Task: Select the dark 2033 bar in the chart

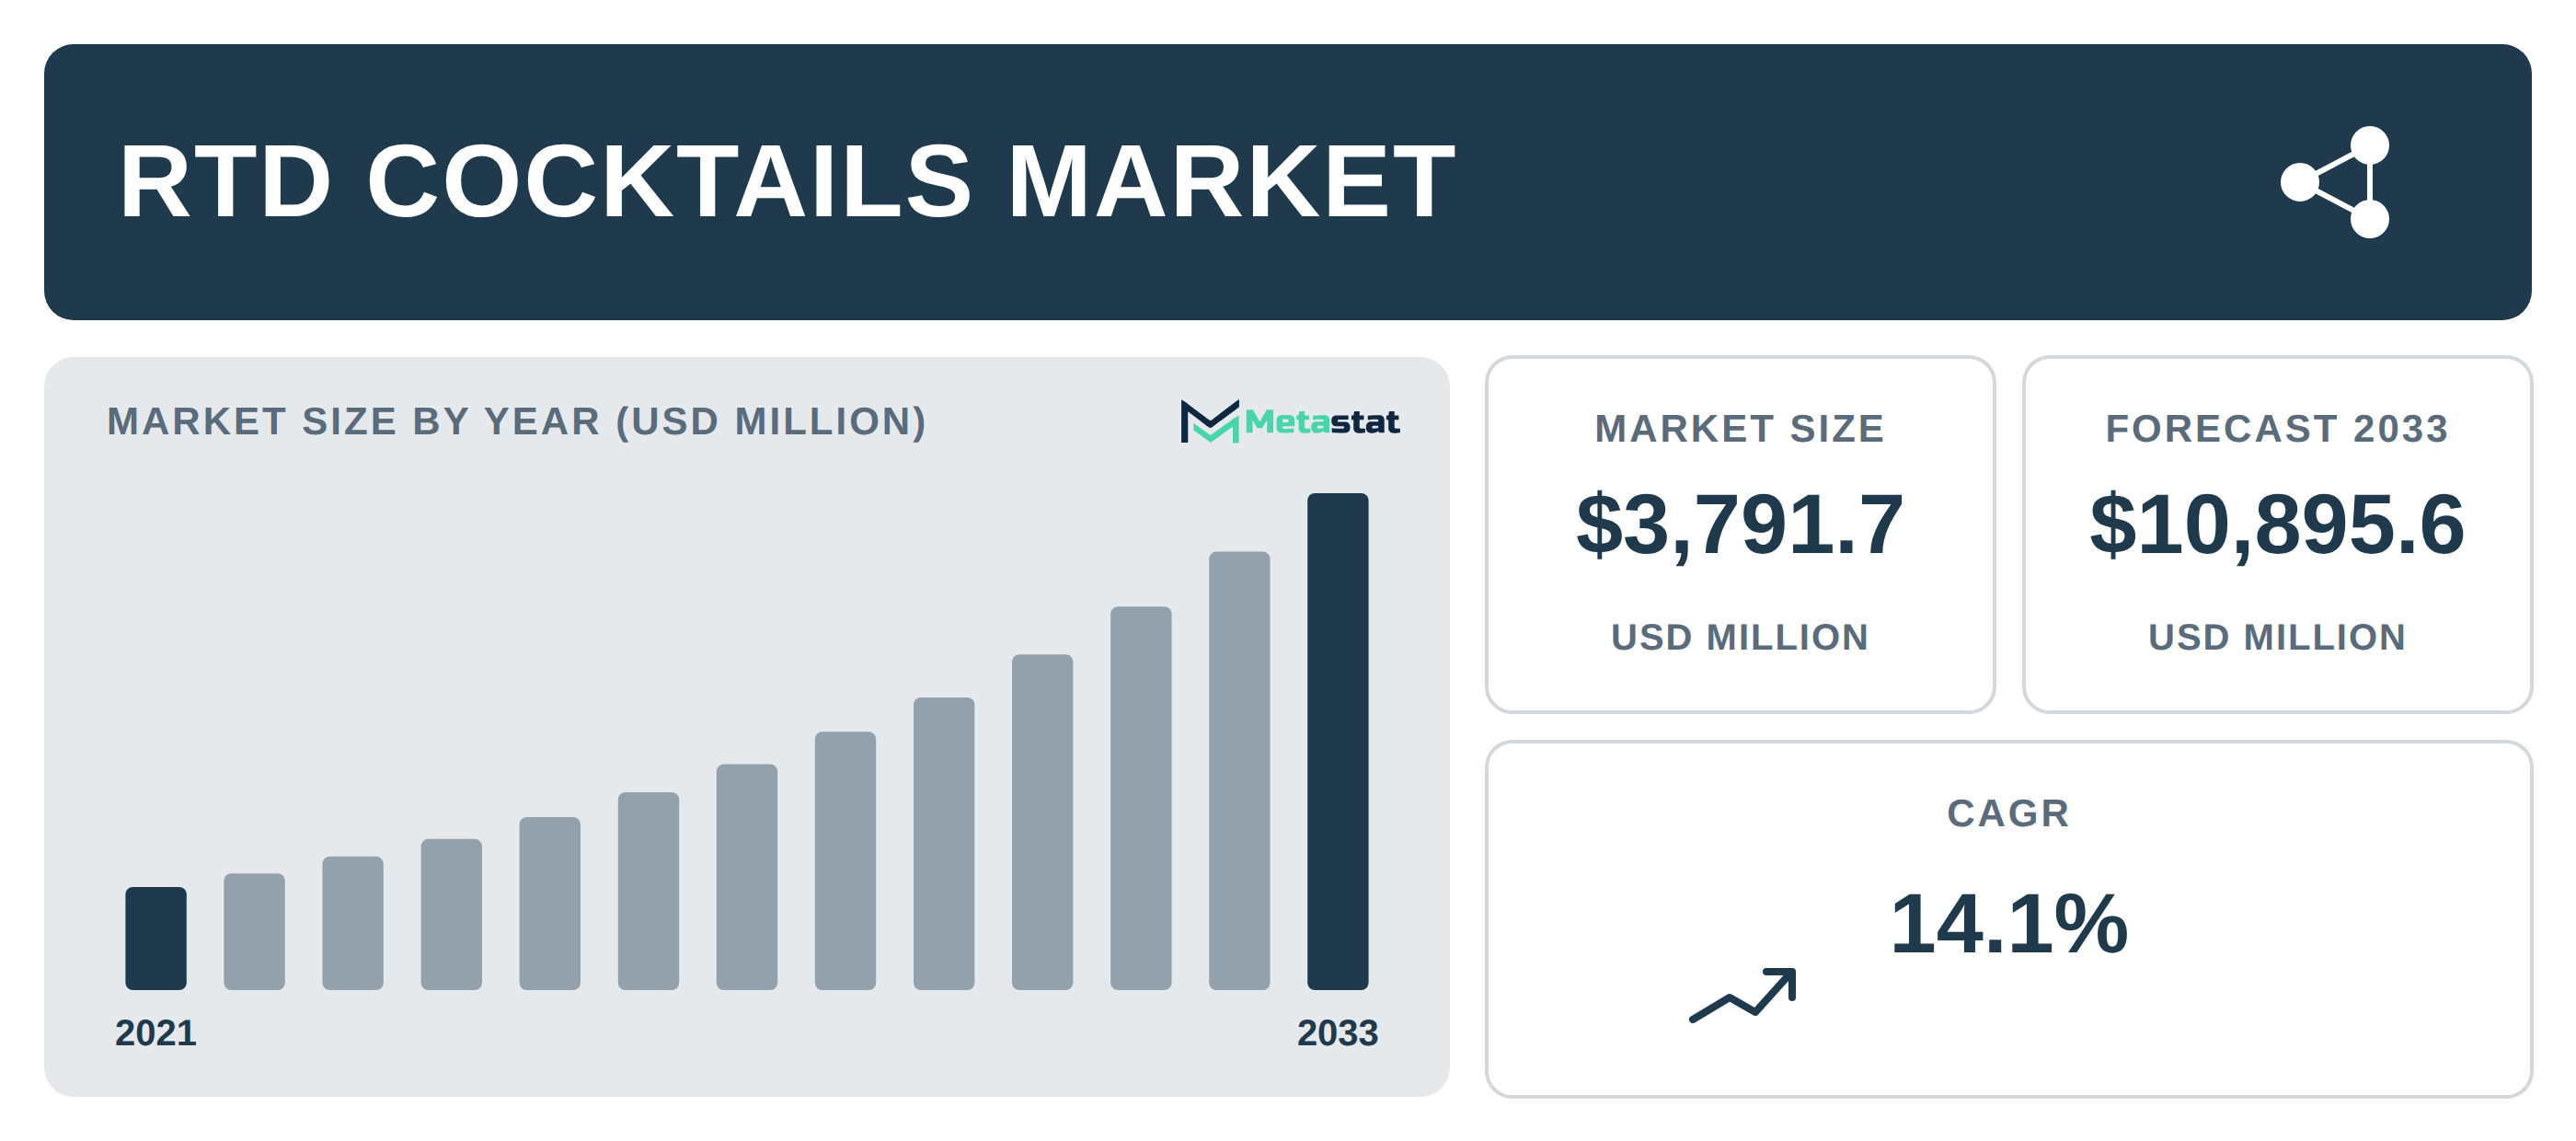Action: (x=1337, y=741)
